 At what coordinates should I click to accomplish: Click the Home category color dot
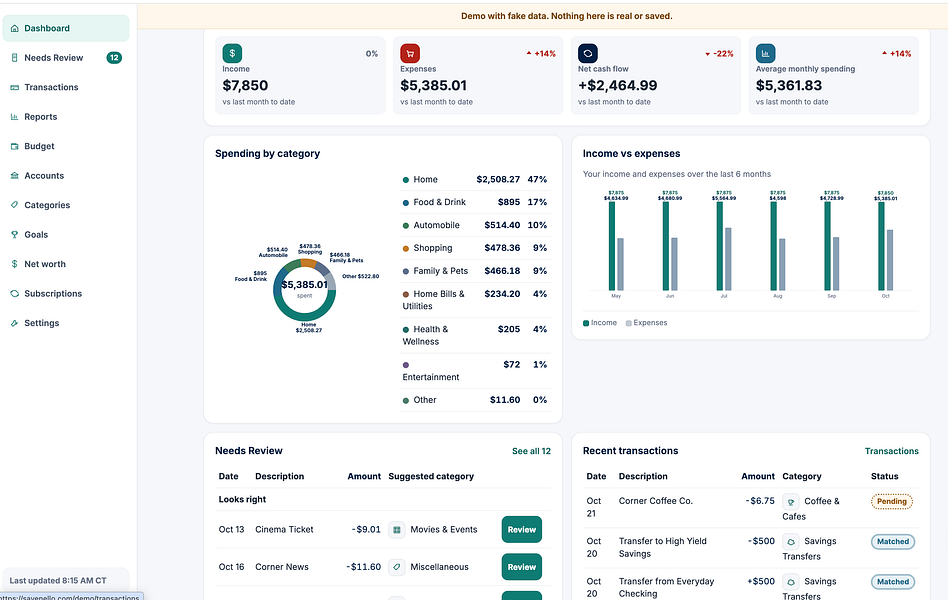406,180
